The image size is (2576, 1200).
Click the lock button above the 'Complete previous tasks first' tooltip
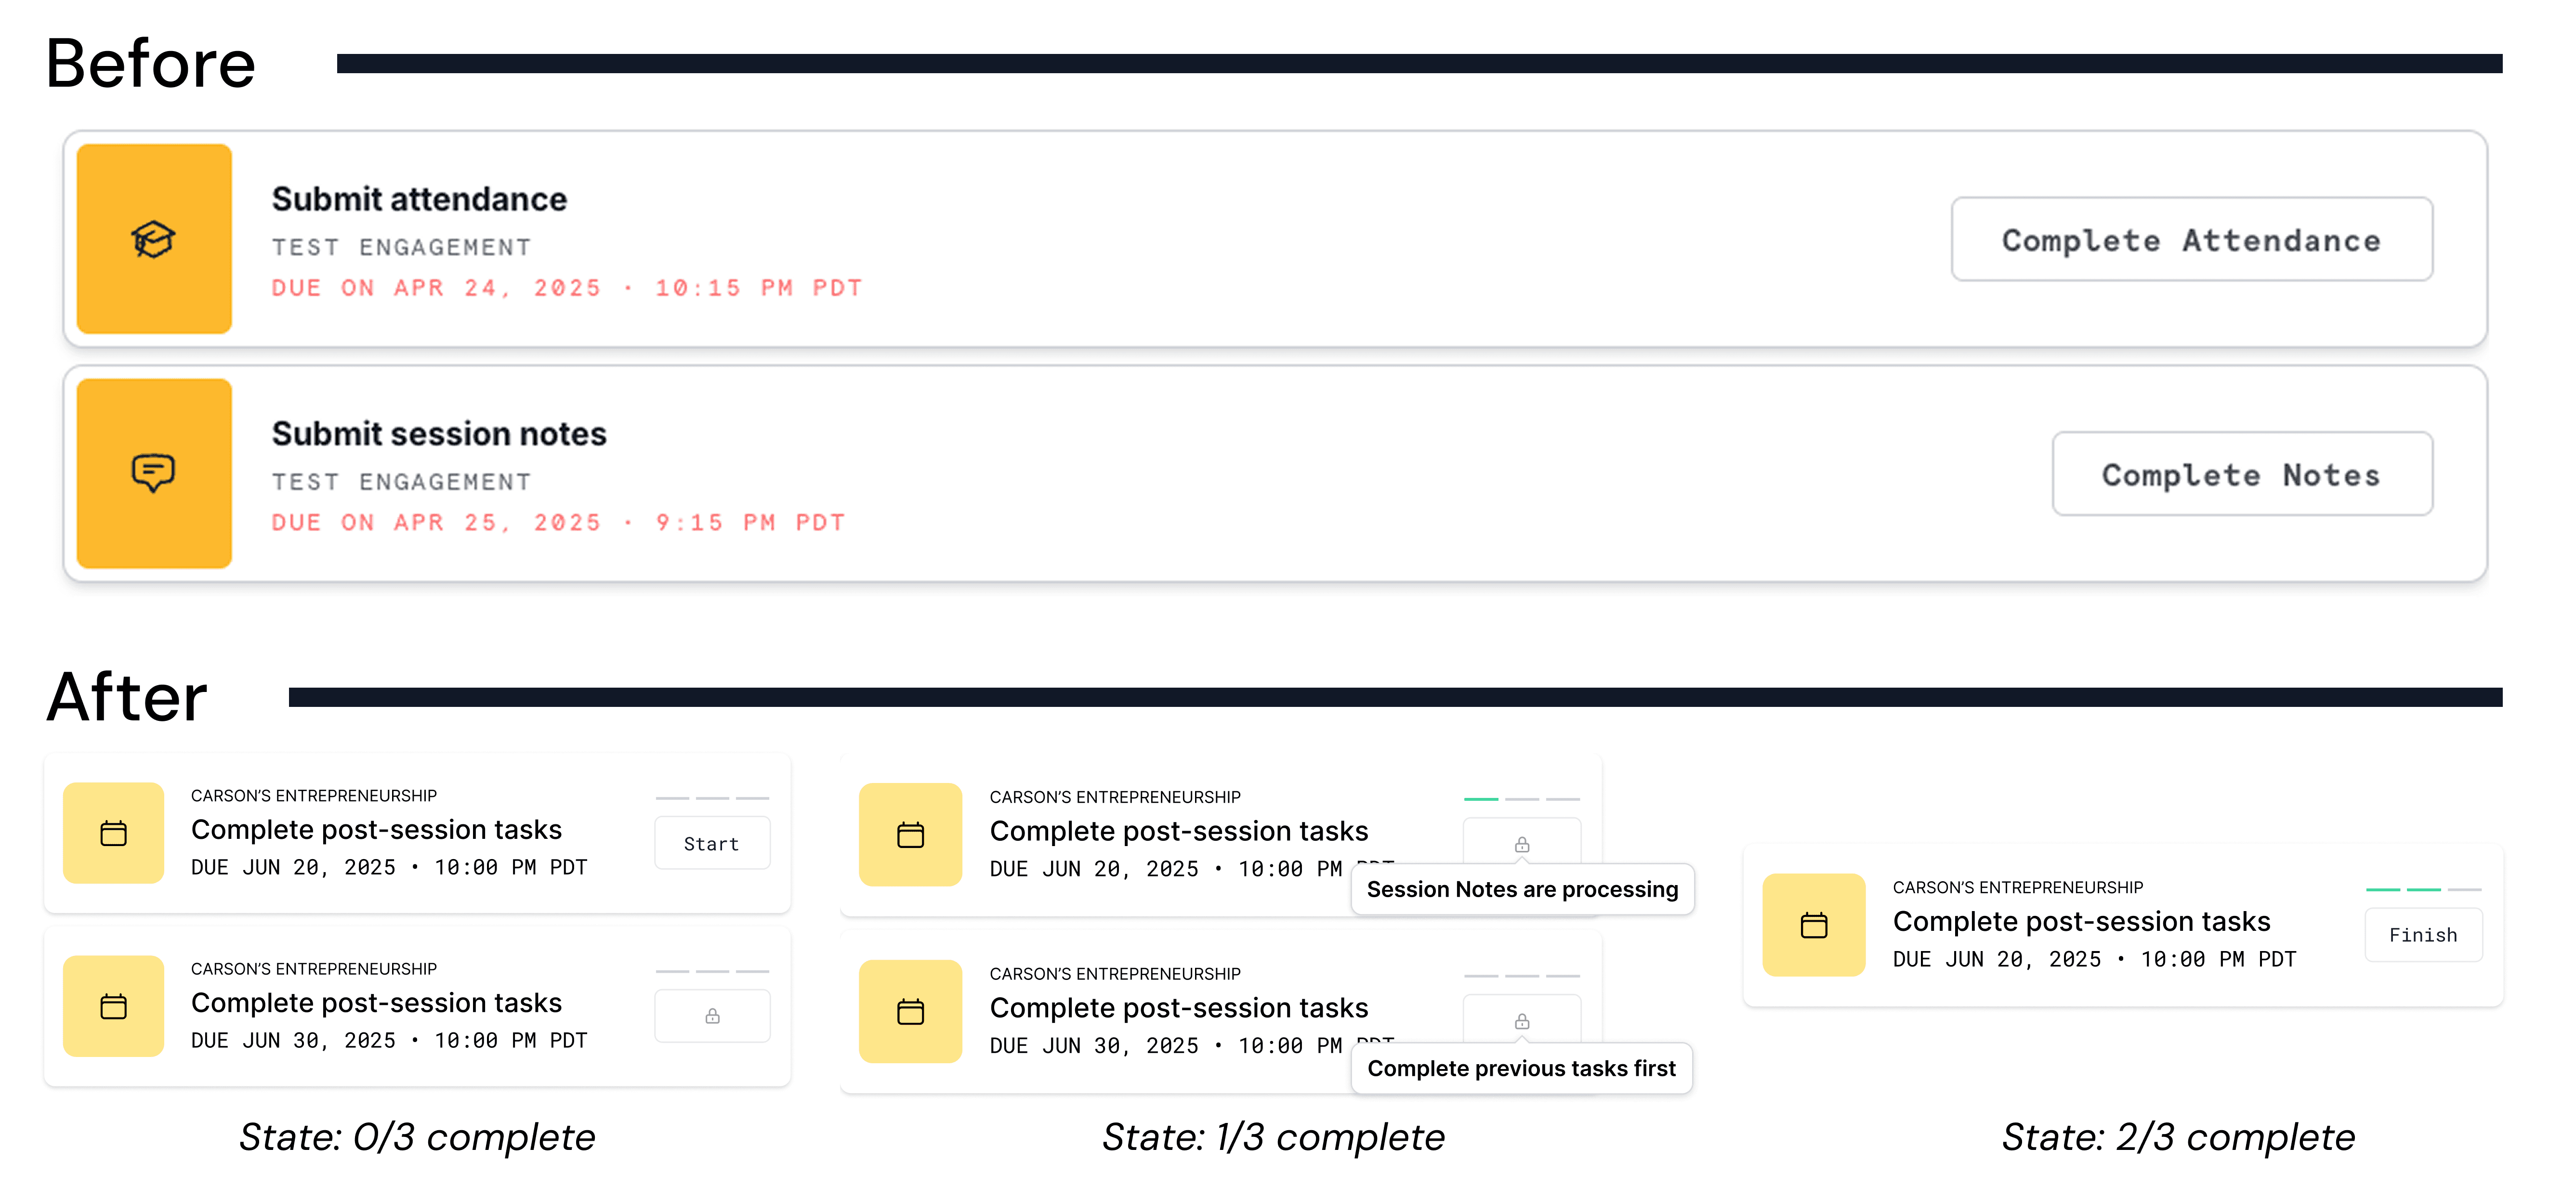(1521, 1020)
